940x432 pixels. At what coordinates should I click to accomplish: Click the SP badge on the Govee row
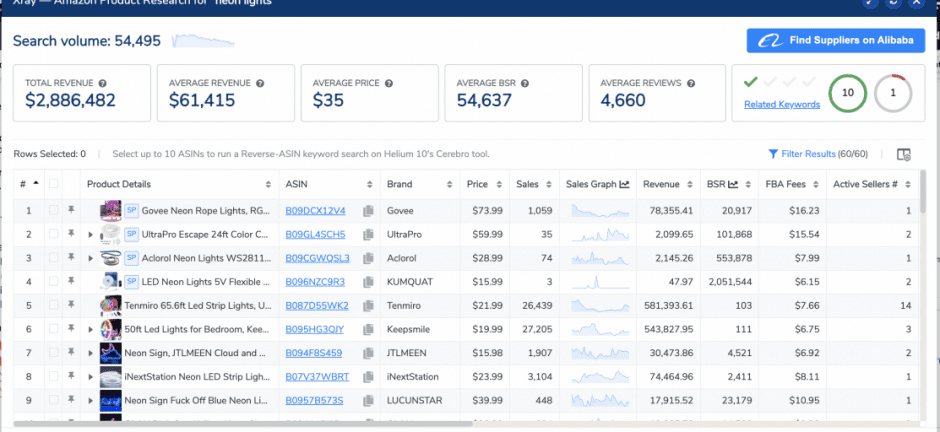click(x=132, y=211)
